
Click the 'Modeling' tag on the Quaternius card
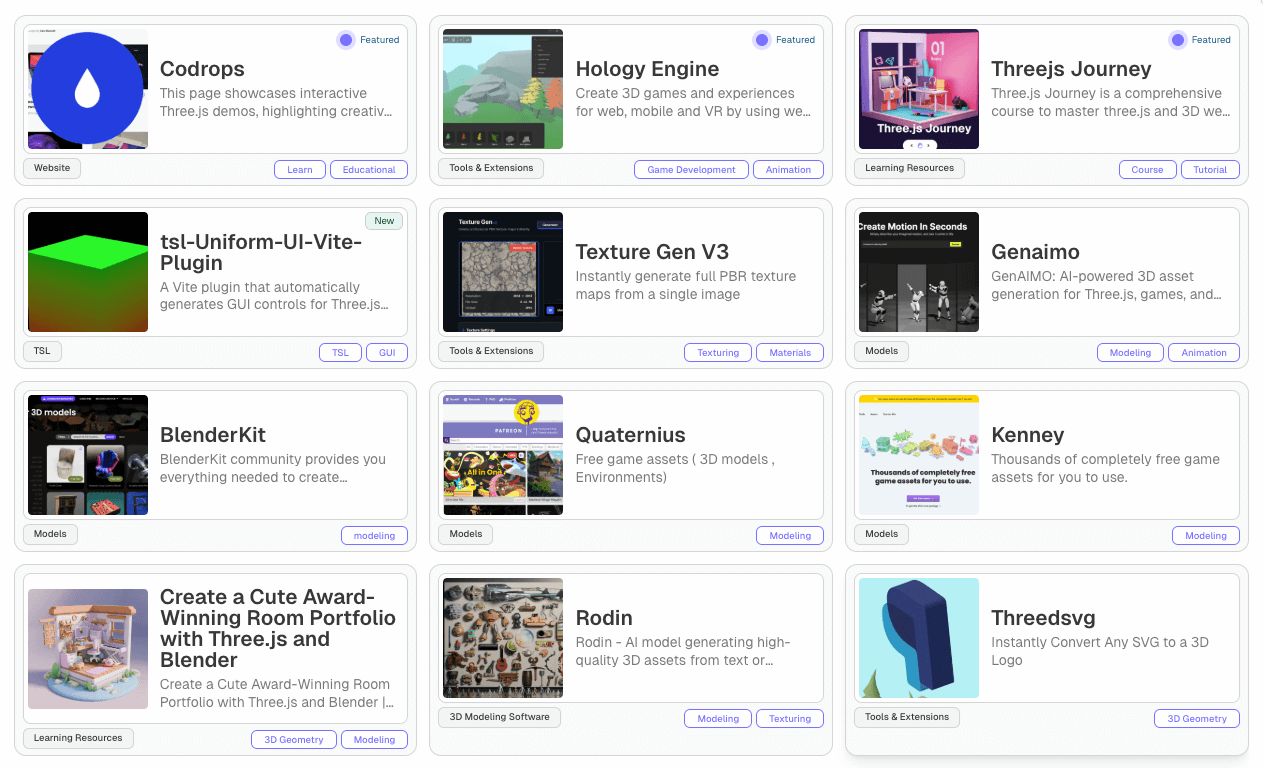pyautogui.click(x=790, y=535)
